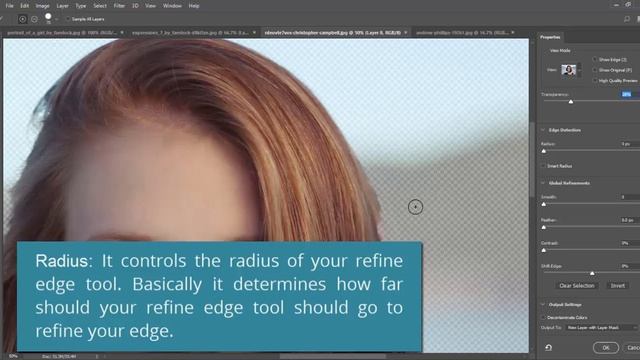This screenshot has height=360, width=640.
Task: Open the Layer menu
Action: (x=62, y=6)
